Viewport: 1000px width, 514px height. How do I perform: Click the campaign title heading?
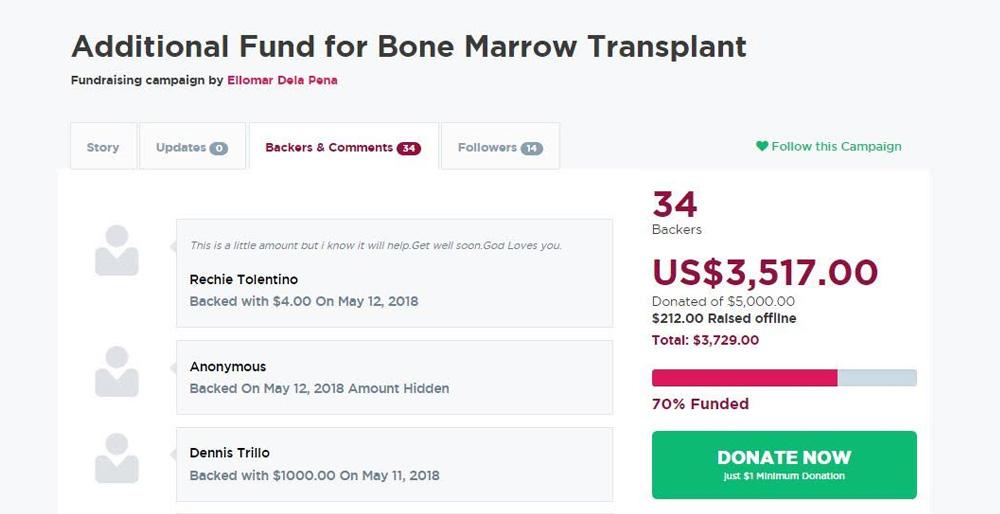[x=409, y=46]
